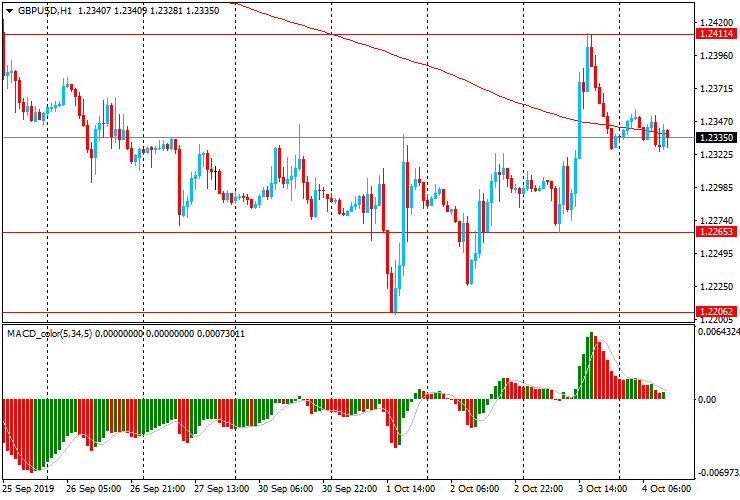Screen dimensions: 740x500
Task: Select the 4 Oct 06:00 time label
Action: tap(666, 489)
